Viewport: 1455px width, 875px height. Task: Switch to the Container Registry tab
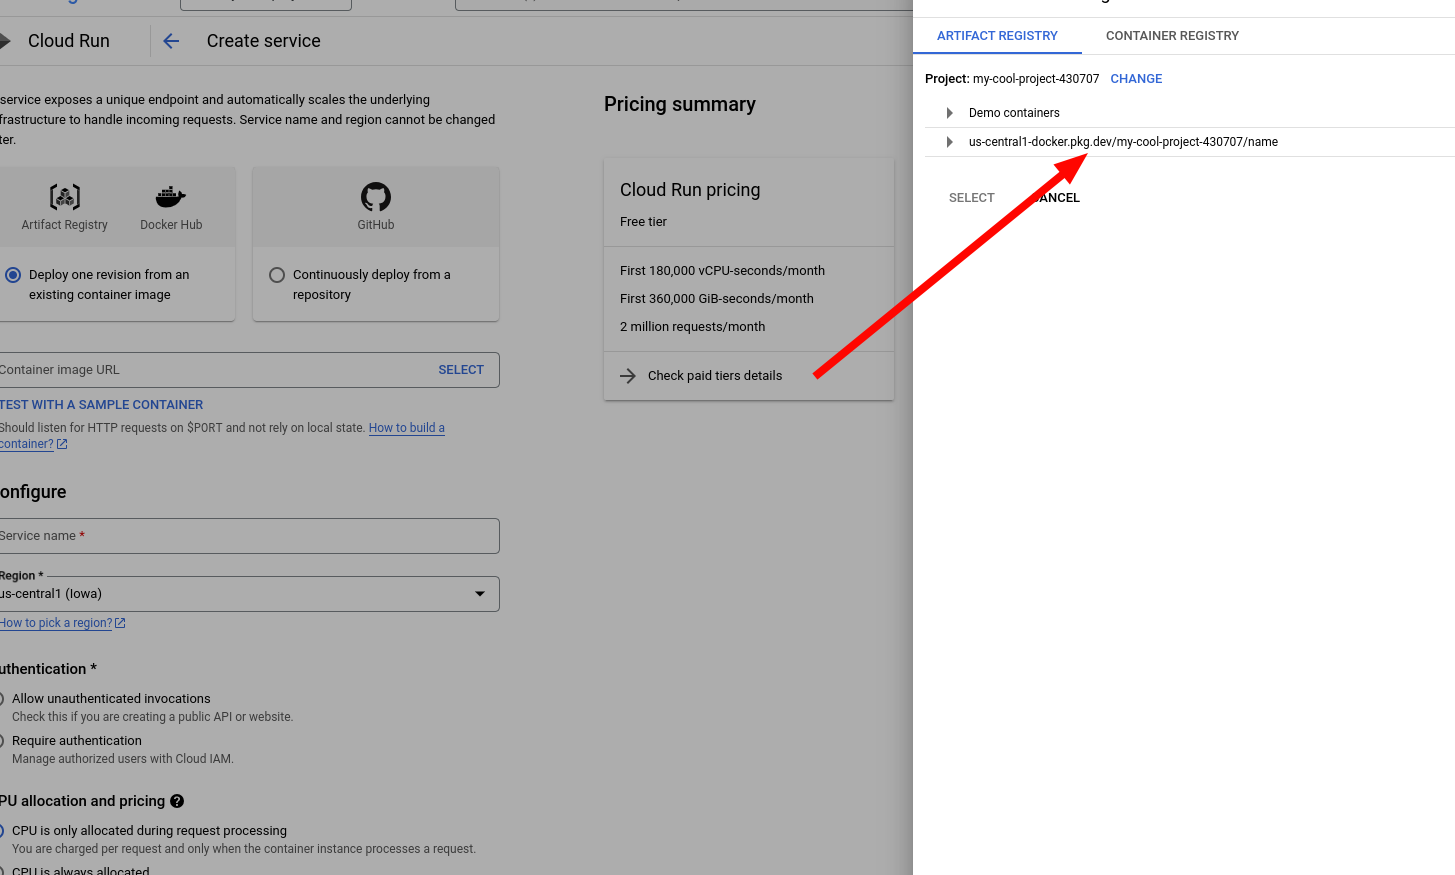[x=1172, y=36]
